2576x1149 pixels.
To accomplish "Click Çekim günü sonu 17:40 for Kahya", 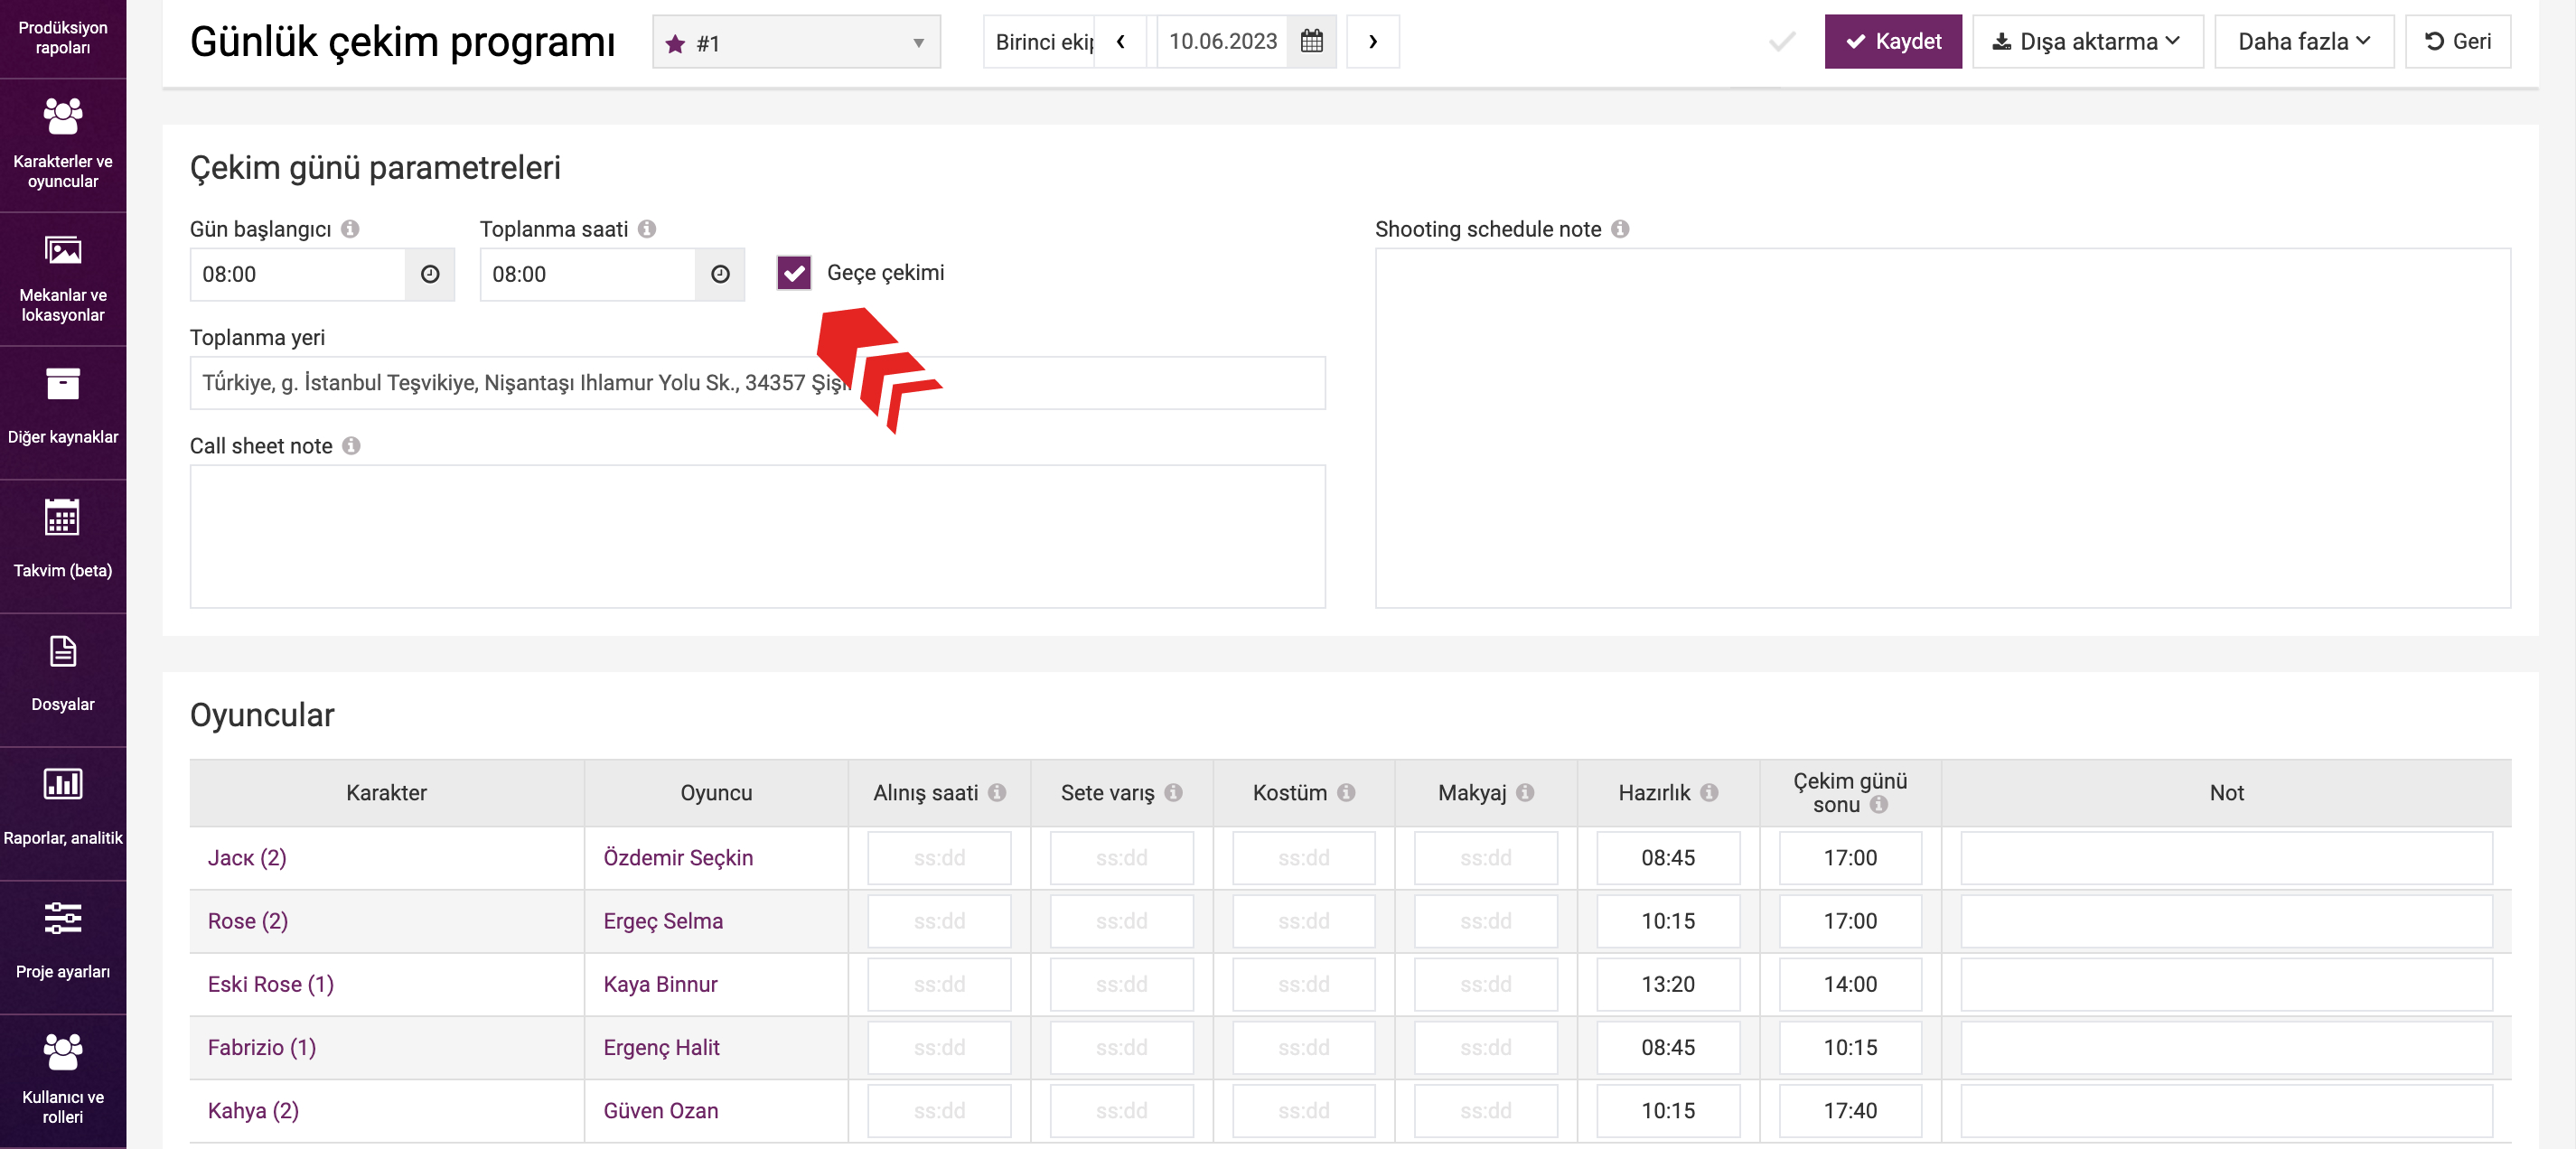I will (x=1850, y=1110).
